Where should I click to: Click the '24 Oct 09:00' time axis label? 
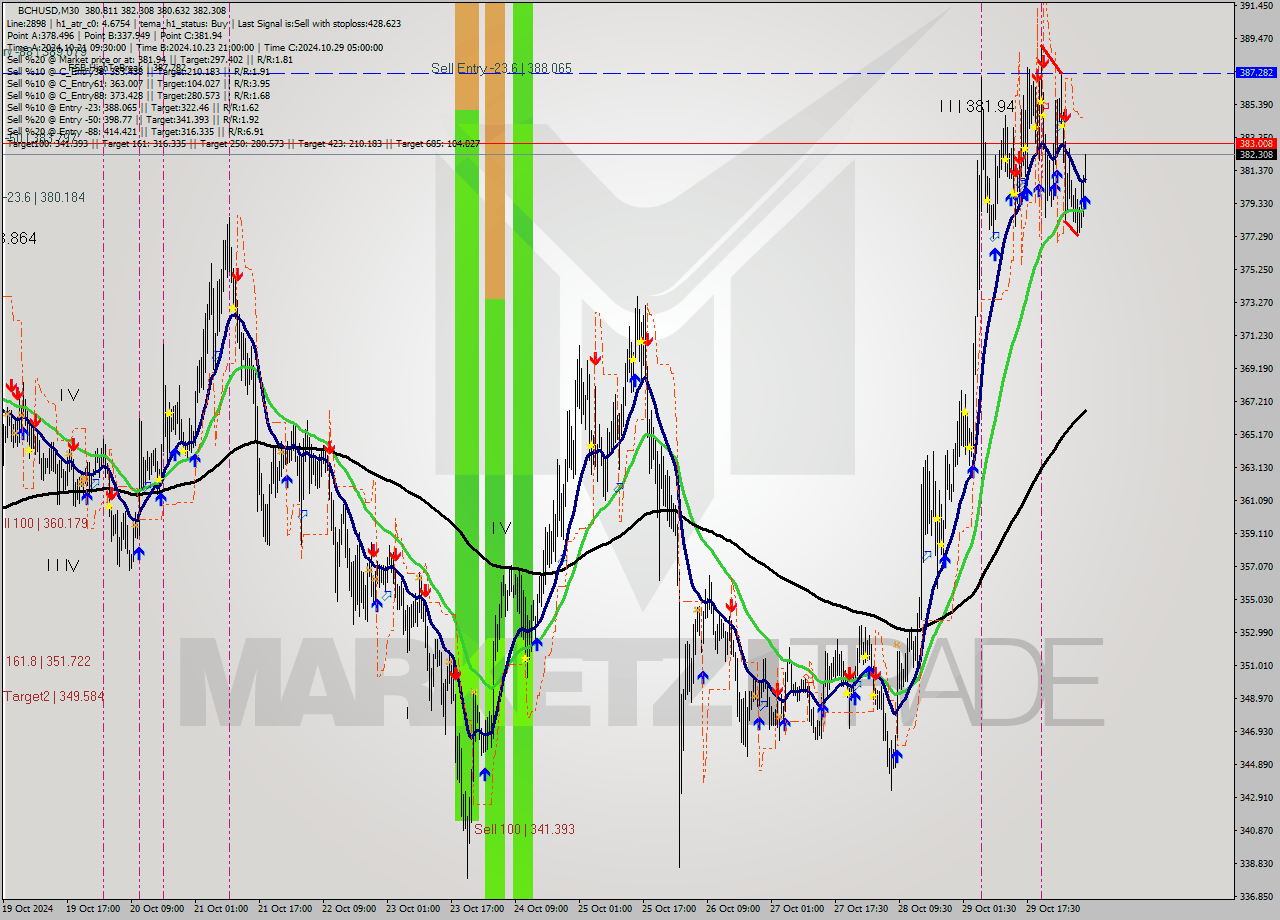542,909
